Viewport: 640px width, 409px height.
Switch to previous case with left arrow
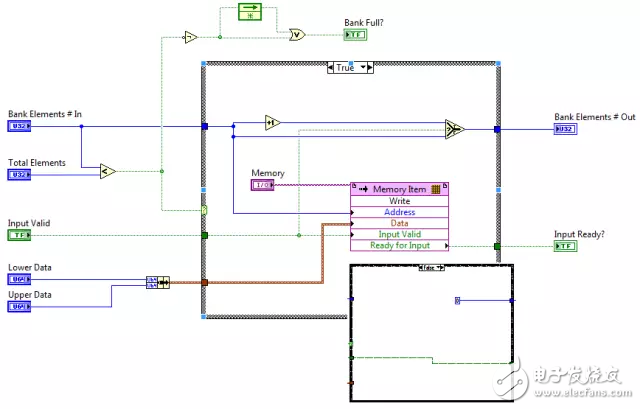point(333,68)
